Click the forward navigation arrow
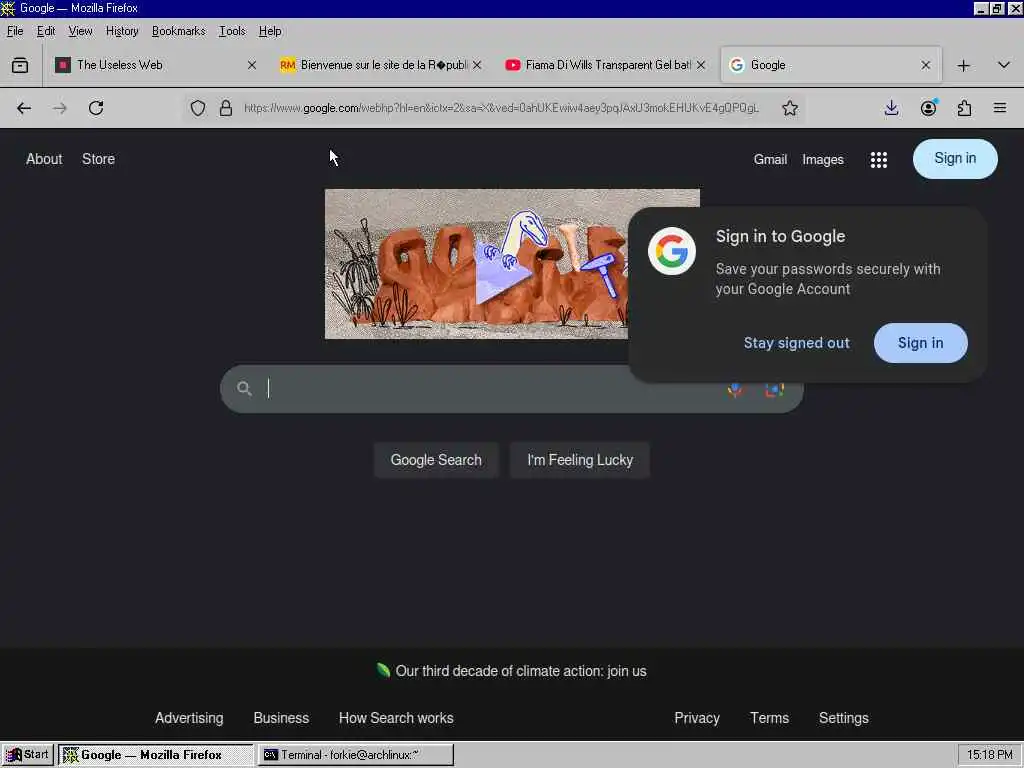This screenshot has height=768, width=1024. pos(60,108)
